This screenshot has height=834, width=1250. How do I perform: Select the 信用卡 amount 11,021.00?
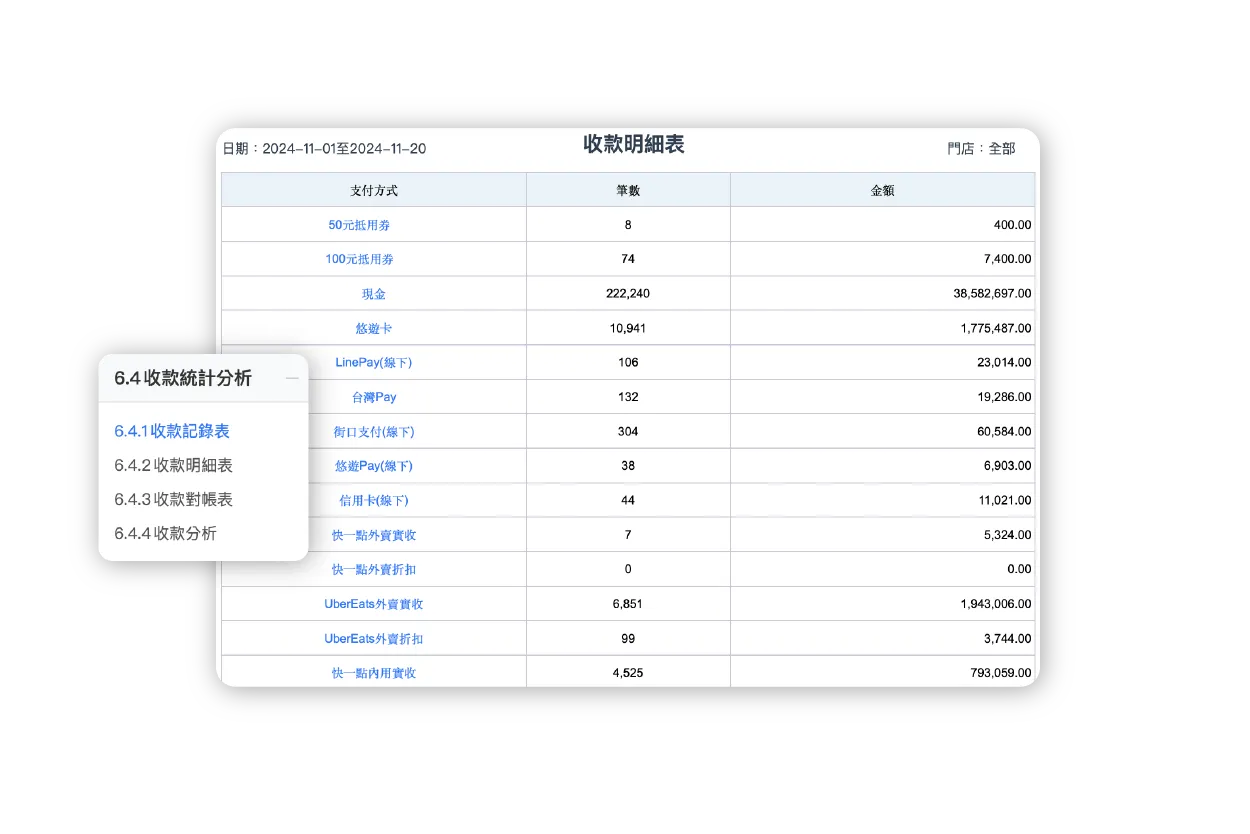click(883, 500)
